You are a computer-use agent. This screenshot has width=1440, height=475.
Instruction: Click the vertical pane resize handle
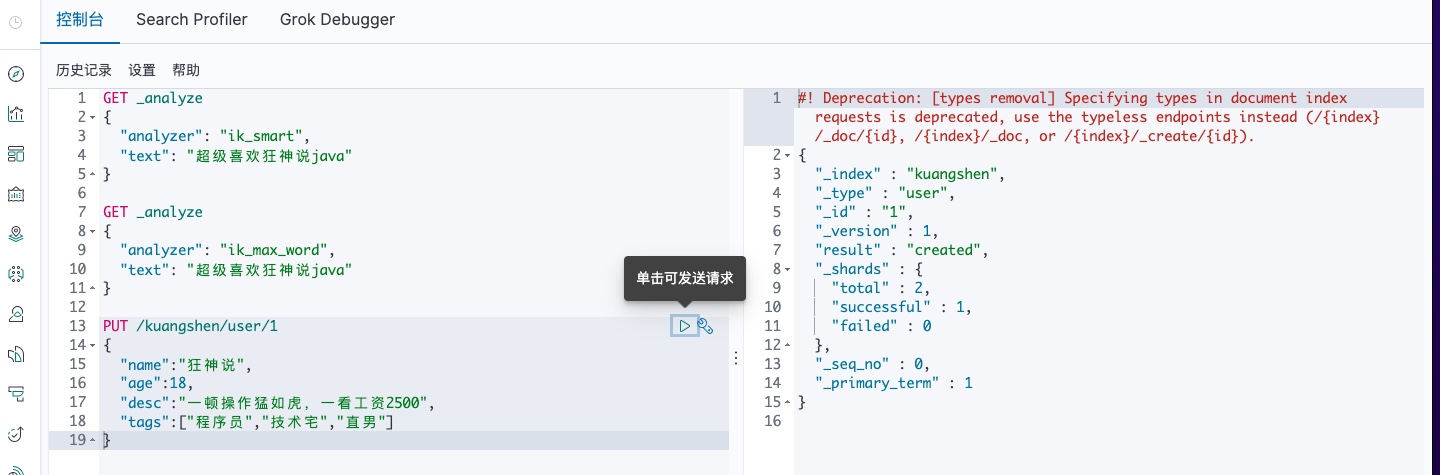click(x=737, y=357)
